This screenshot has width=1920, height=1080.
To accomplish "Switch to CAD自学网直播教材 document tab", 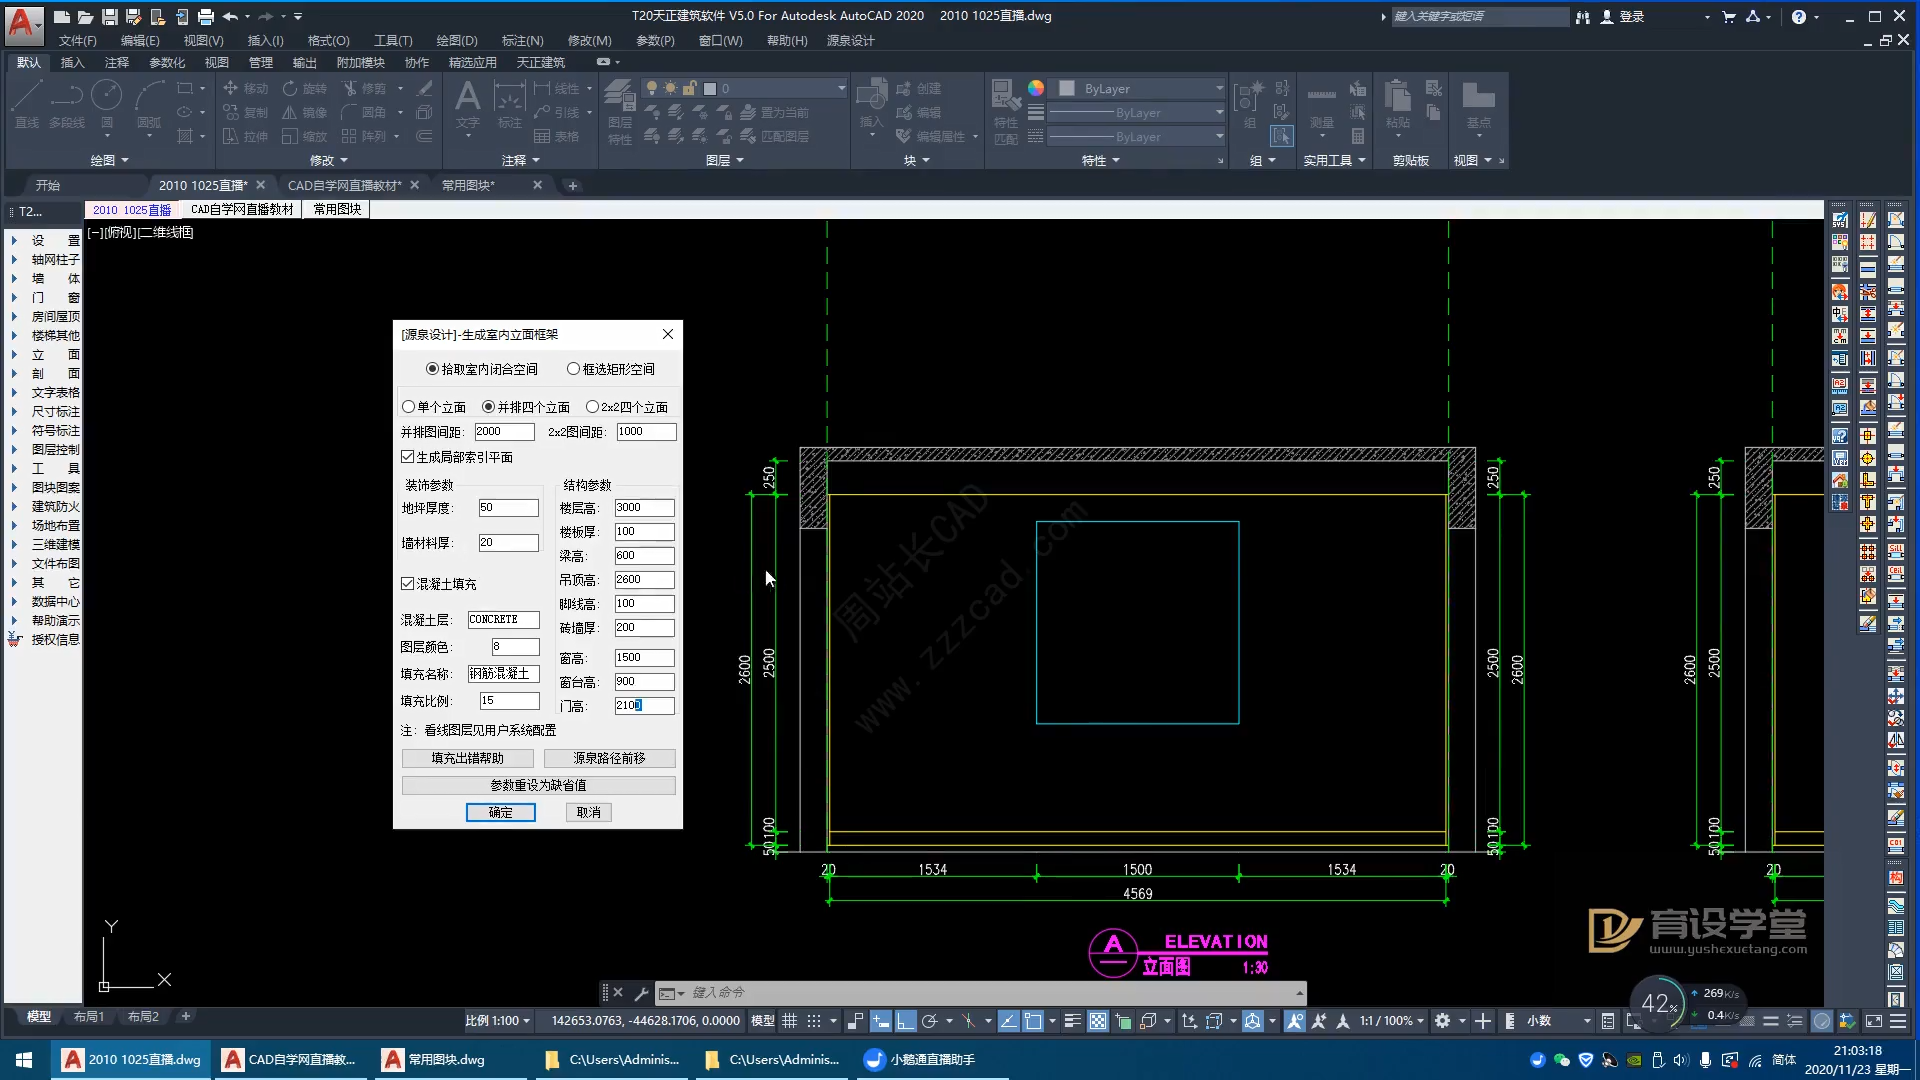I will click(345, 186).
